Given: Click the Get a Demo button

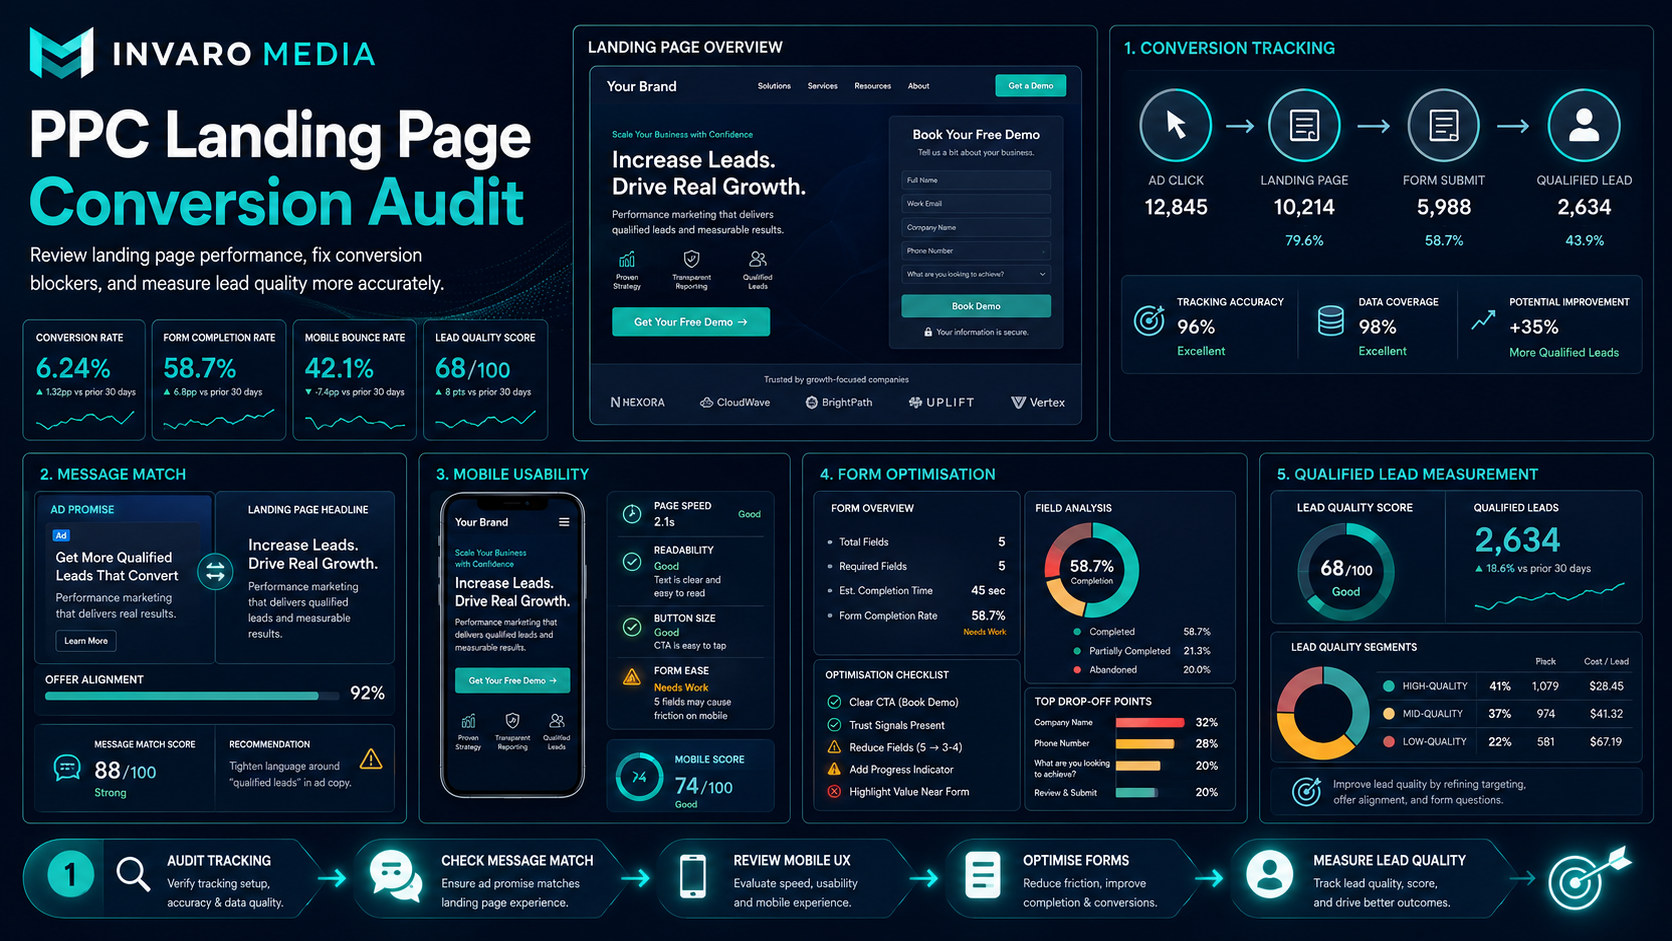Looking at the screenshot, I should tap(1031, 86).
